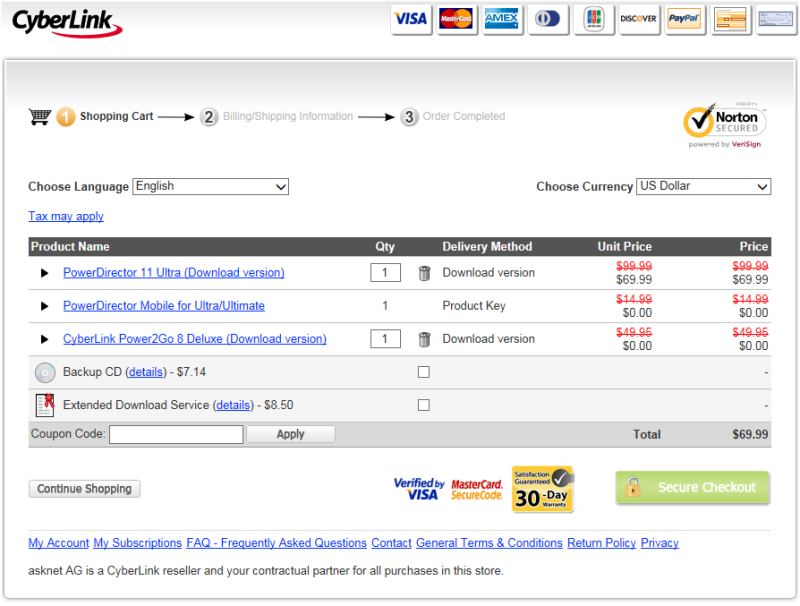The image size is (800, 606).
Task: Select the Diners Club payment icon
Action: pos(547,19)
